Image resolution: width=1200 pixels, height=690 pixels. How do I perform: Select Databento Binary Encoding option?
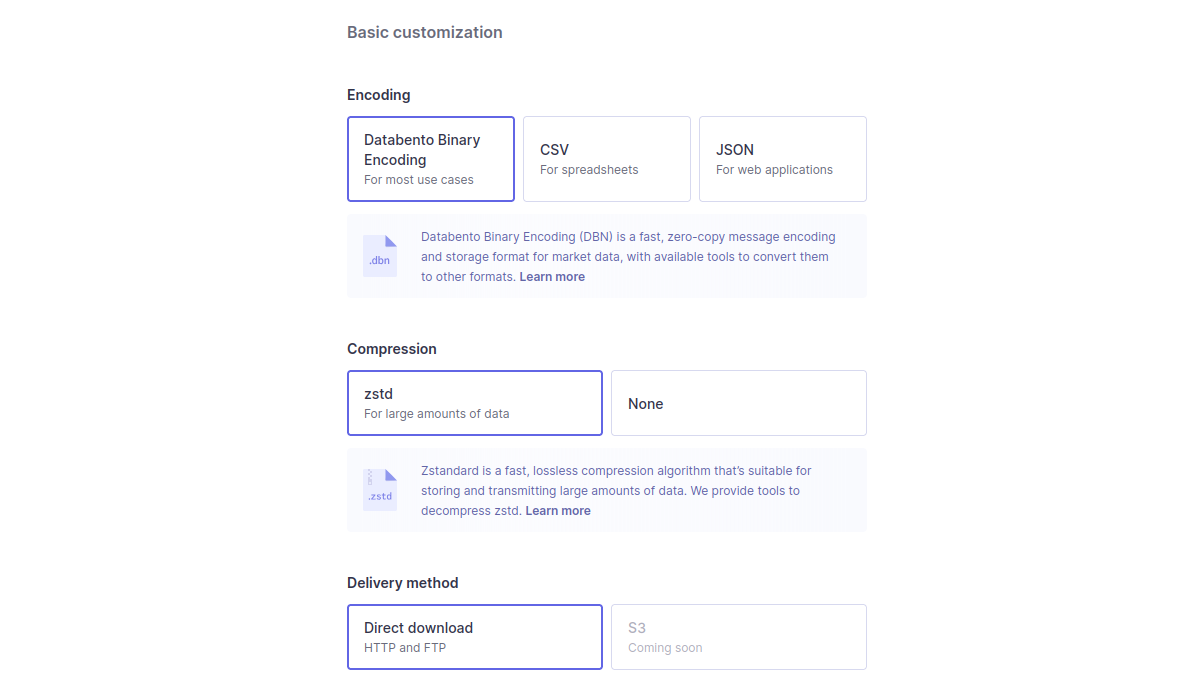(431, 159)
